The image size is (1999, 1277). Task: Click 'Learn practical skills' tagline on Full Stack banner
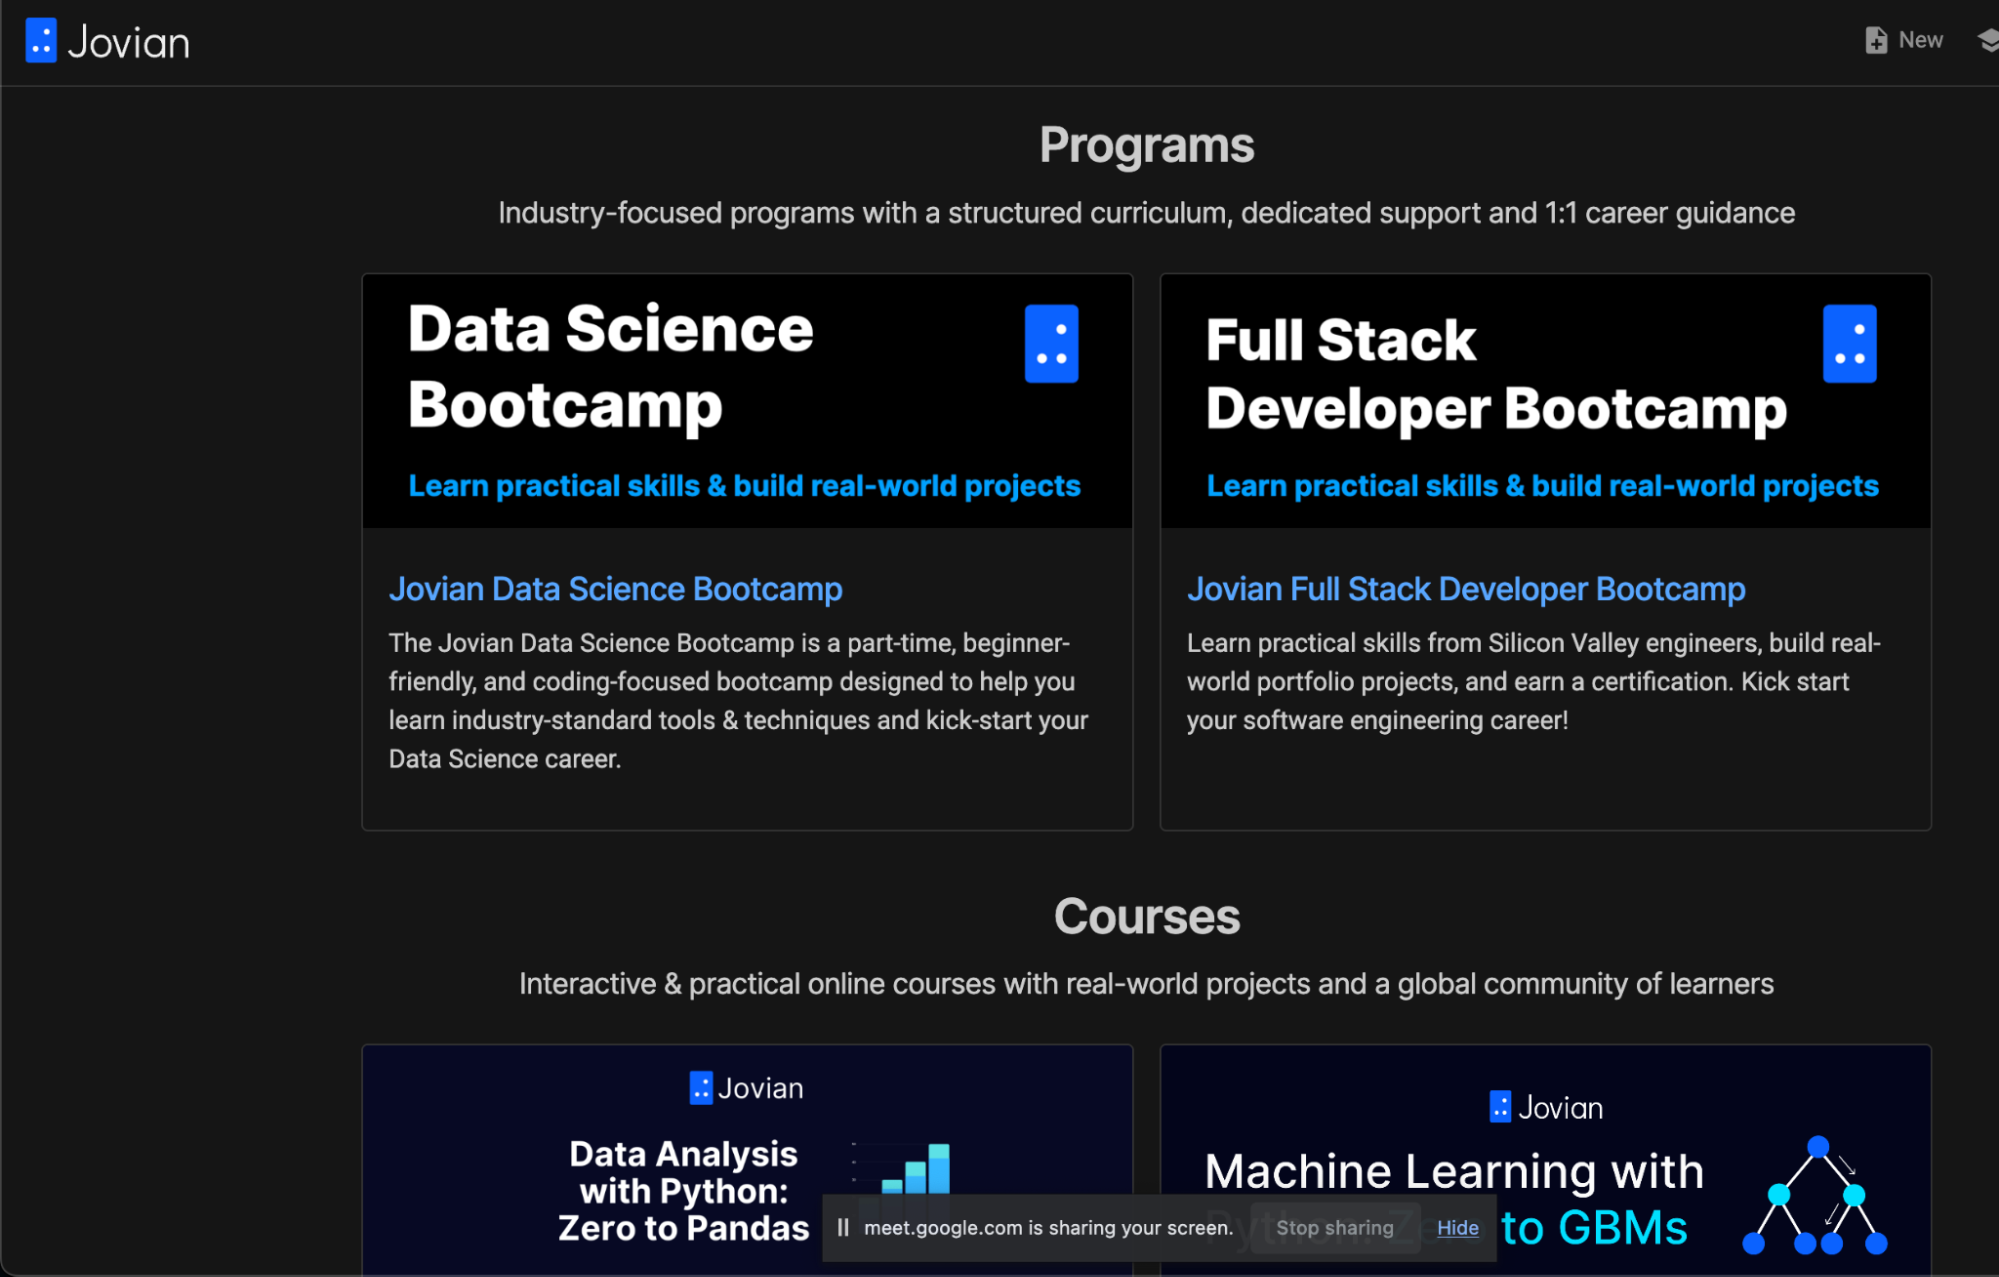[x=1542, y=486]
